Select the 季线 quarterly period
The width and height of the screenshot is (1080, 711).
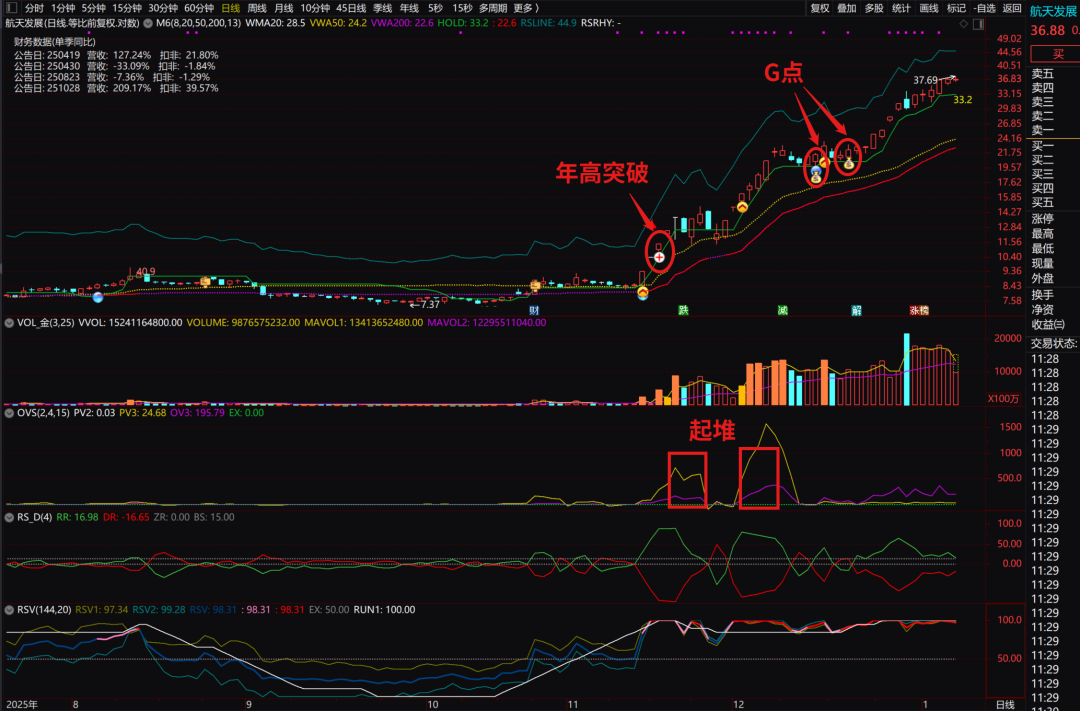pos(382,8)
